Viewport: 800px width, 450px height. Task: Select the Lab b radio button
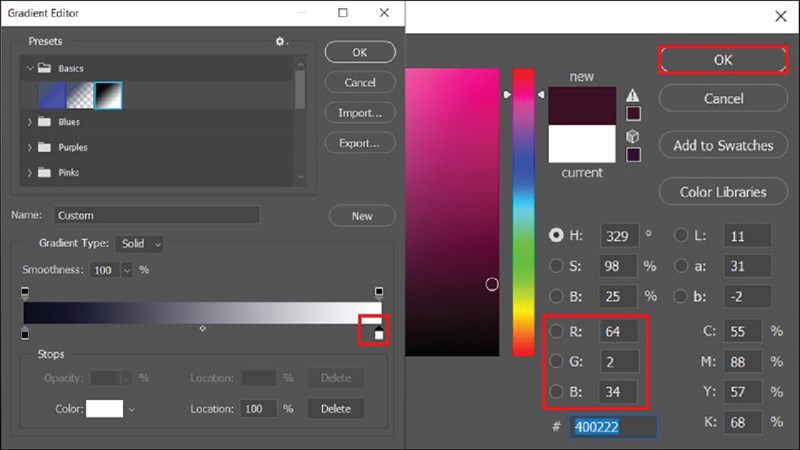(x=681, y=296)
